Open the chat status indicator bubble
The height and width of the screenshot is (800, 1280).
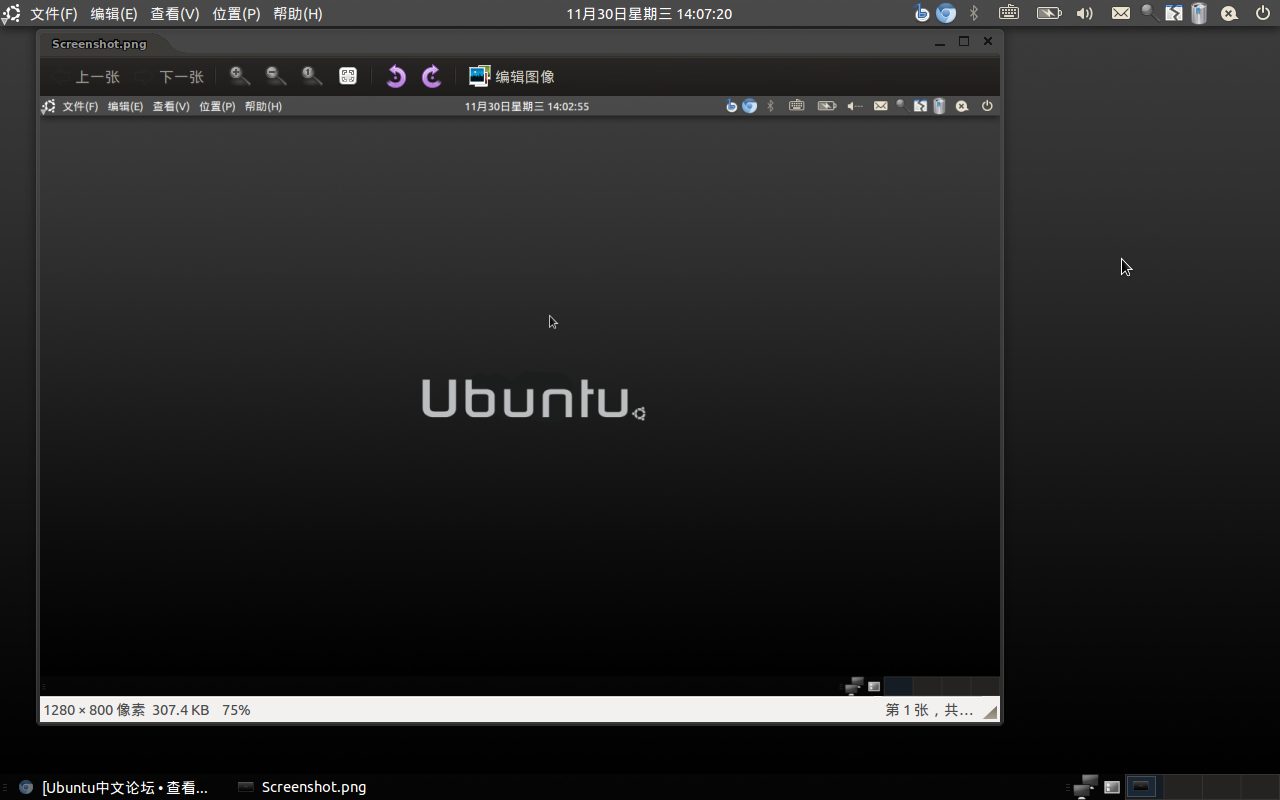pos(1230,13)
